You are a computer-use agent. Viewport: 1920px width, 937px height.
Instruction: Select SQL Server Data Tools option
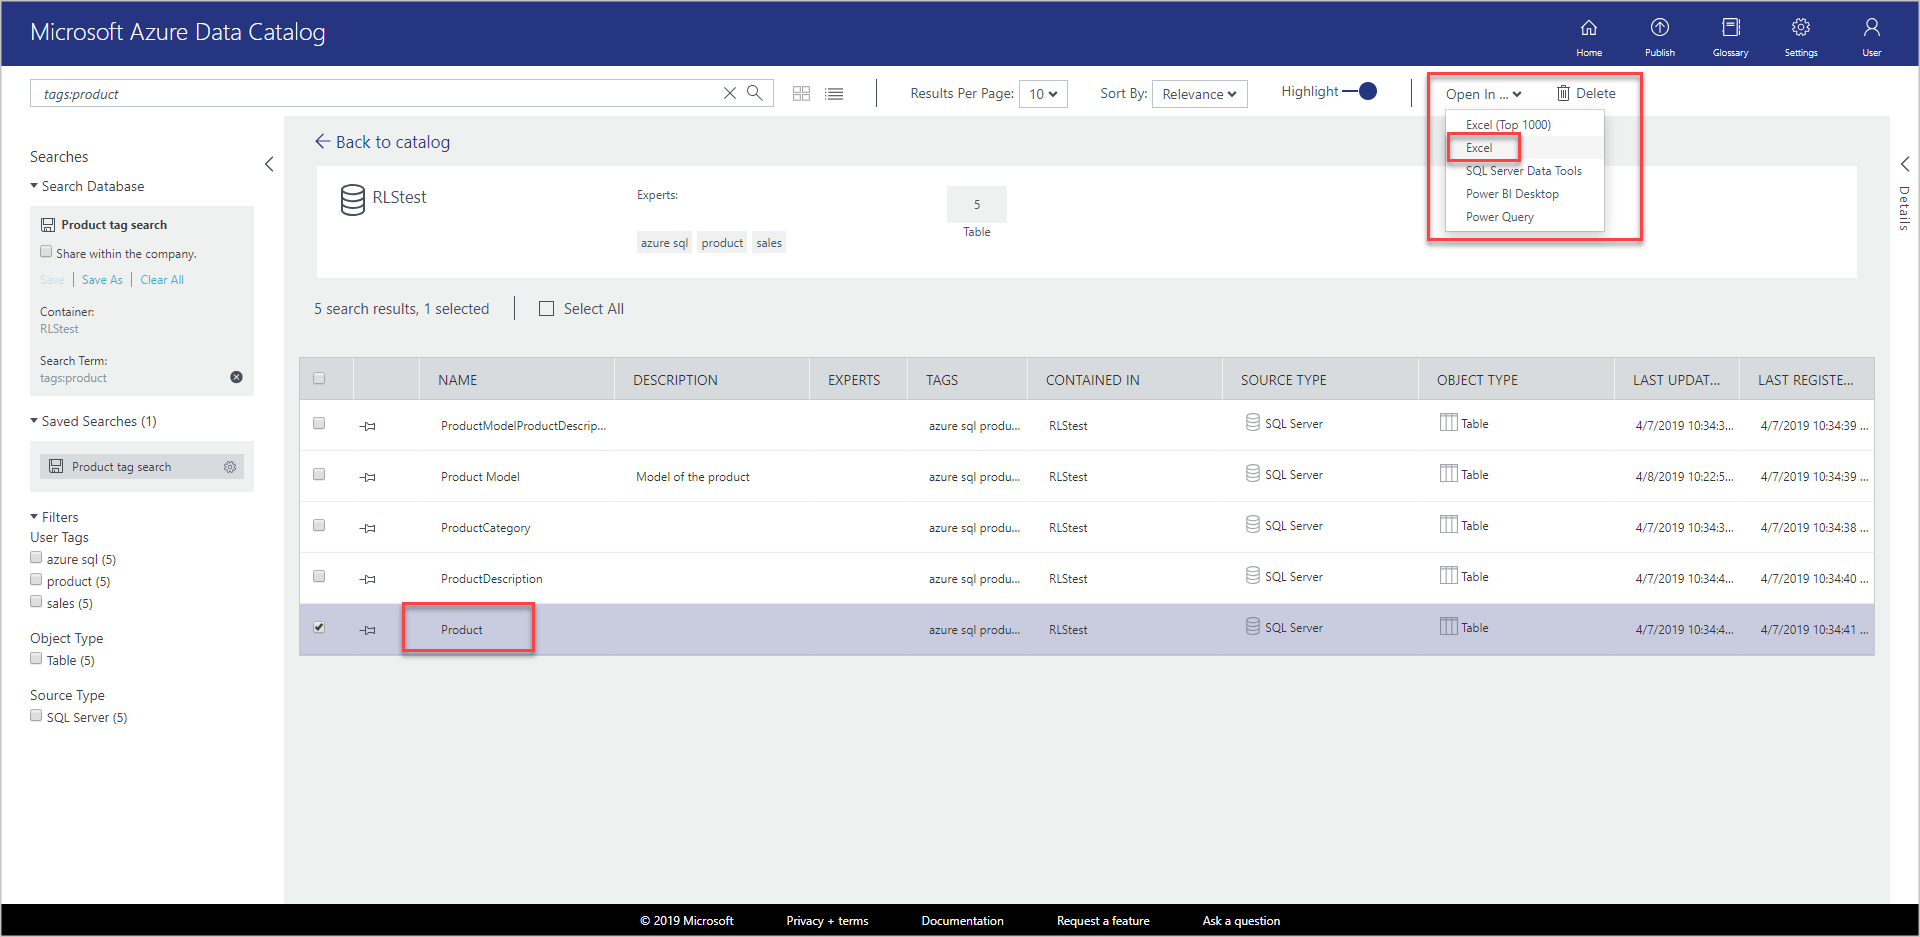(x=1523, y=170)
